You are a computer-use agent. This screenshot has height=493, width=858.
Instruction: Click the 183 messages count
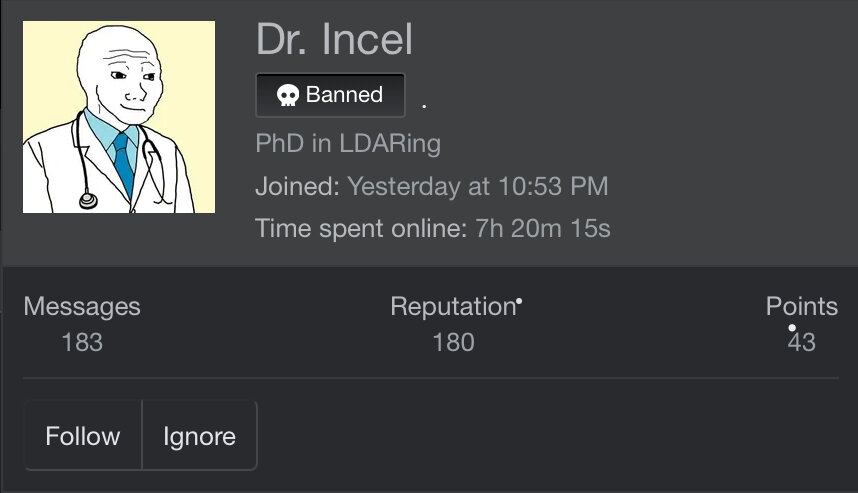[x=82, y=342]
